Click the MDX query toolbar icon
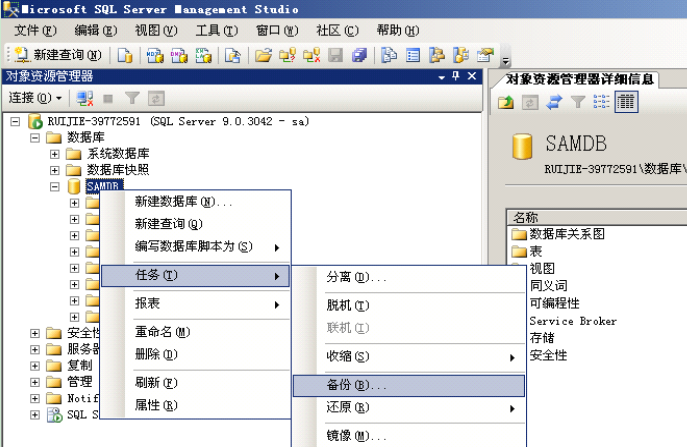Viewport: 687px width, 447px height. point(155,55)
